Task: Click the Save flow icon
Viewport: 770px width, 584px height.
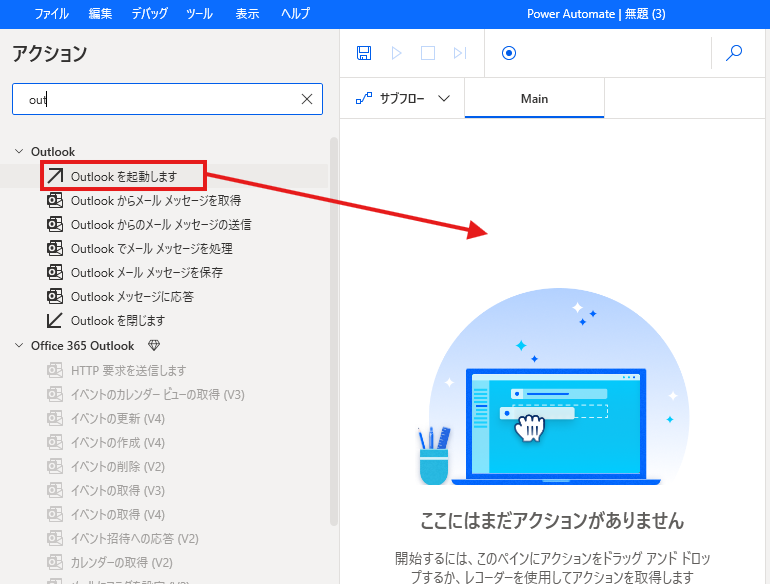Action: [x=364, y=53]
